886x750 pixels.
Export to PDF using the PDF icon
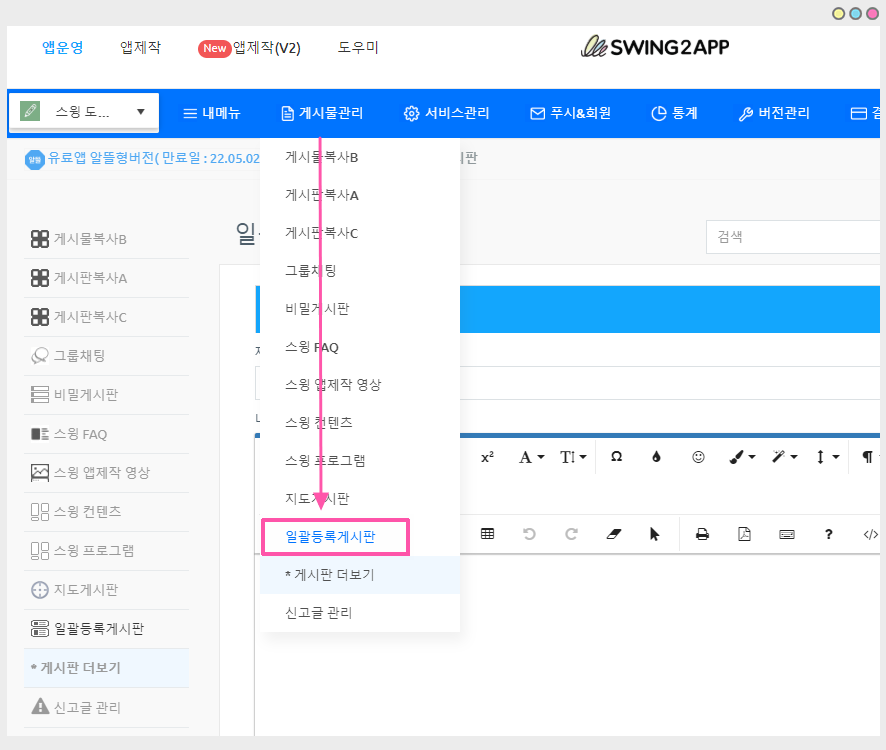tap(744, 534)
